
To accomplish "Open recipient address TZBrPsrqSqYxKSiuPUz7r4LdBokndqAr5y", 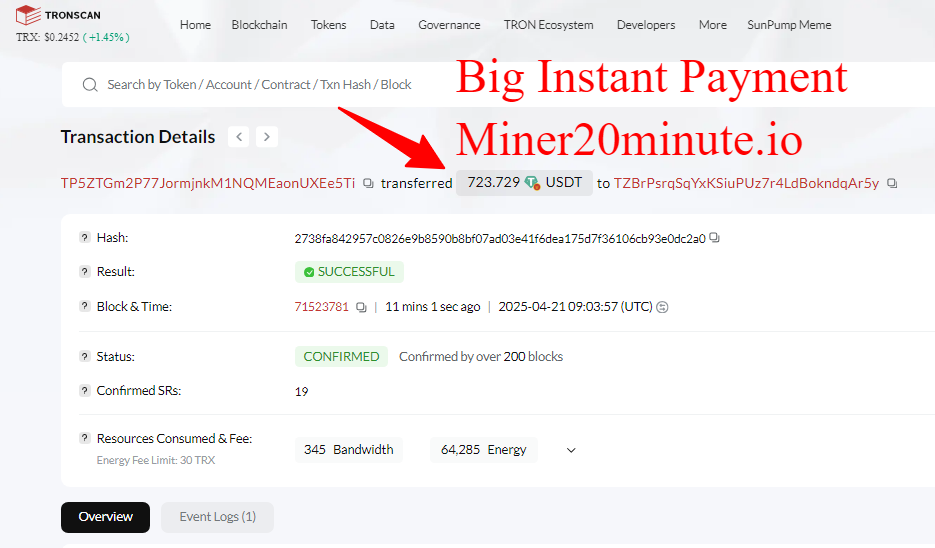I will click(x=747, y=183).
